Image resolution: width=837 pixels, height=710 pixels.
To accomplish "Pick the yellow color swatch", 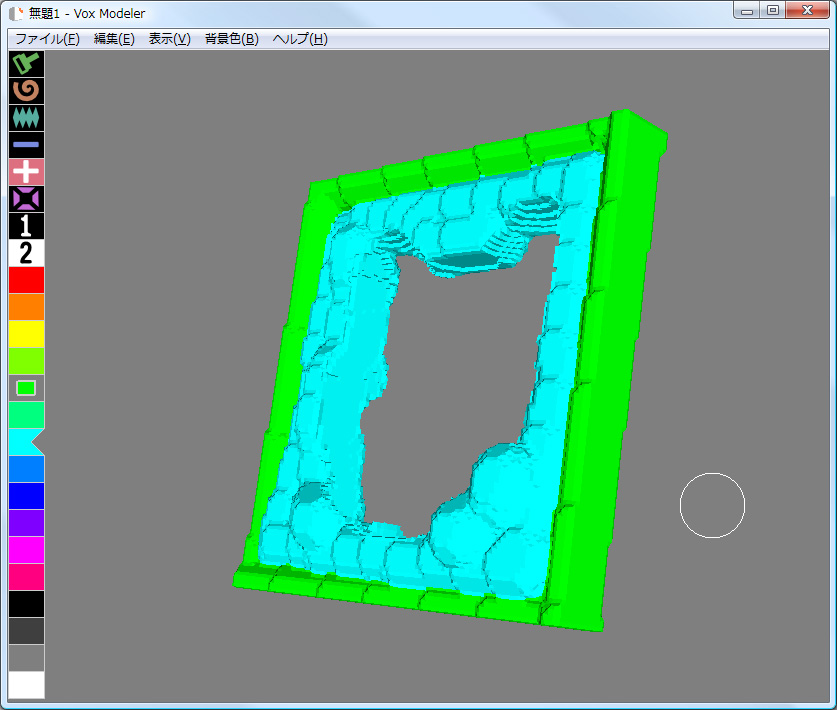I will coord(26,334).
